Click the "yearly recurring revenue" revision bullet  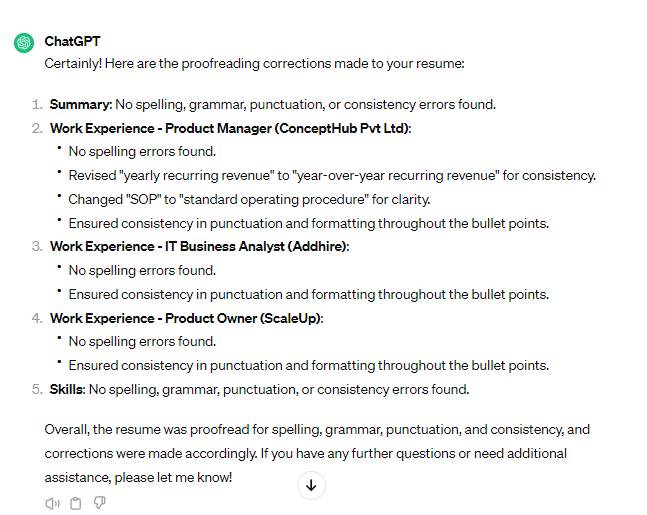[332, 175]
